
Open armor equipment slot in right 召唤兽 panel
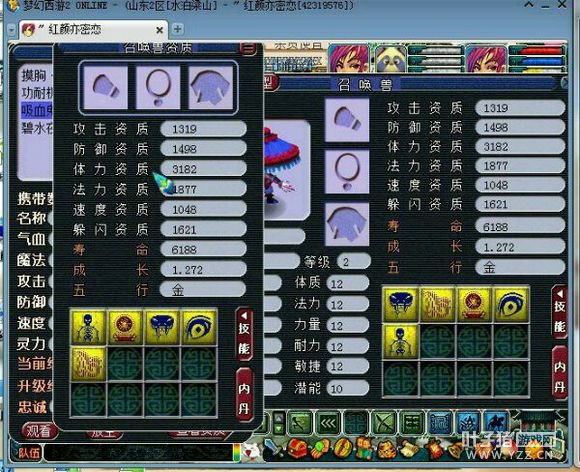coord(347,224)
